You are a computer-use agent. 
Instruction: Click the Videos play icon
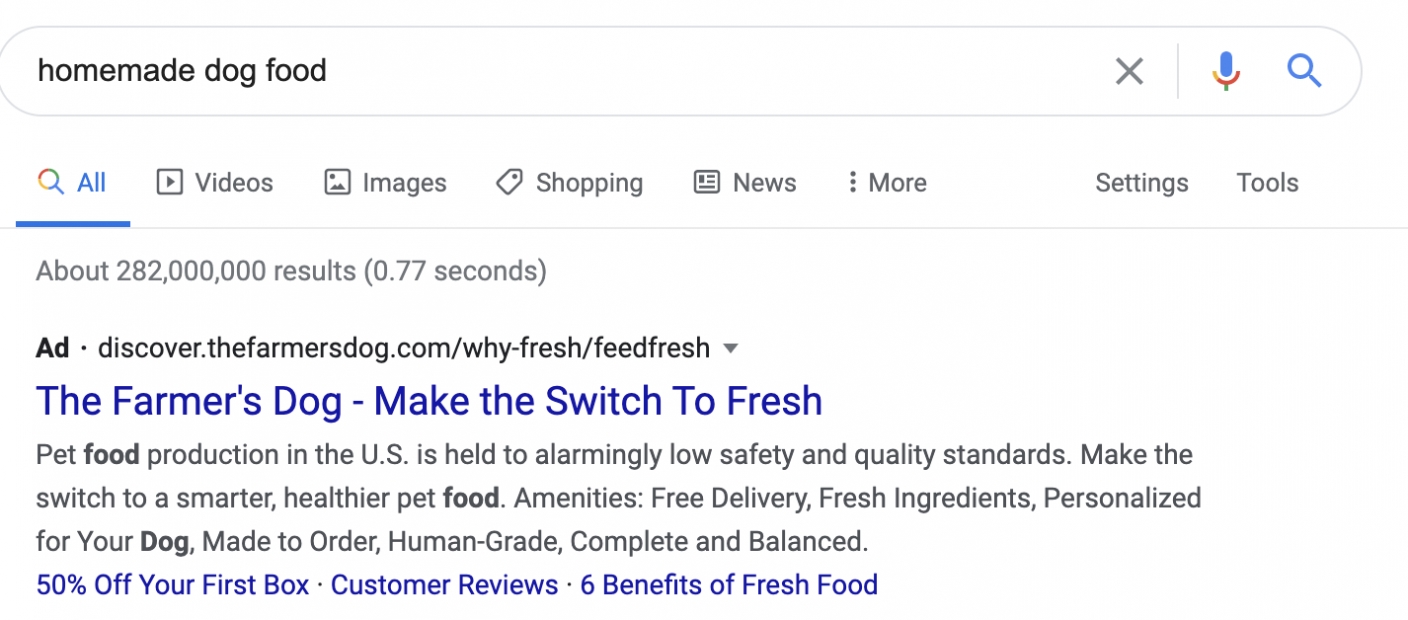click(x=168, y=182)
